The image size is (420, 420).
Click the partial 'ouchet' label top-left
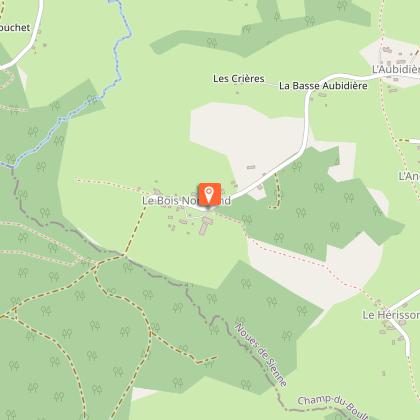point(15,27)
